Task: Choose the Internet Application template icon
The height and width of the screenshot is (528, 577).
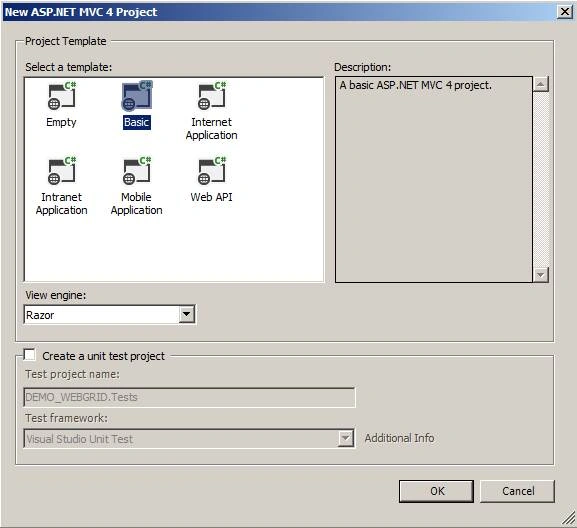Action: click(211, 96)
